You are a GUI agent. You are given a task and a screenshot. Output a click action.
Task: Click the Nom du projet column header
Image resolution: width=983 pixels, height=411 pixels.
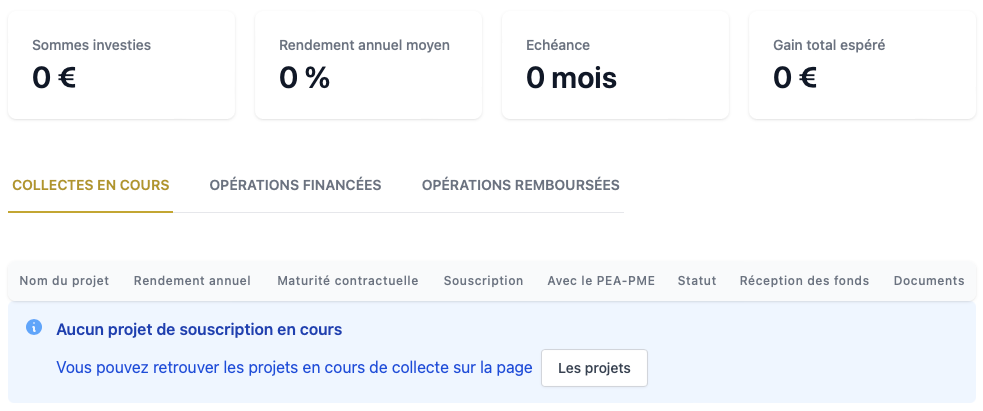[64, 281]
